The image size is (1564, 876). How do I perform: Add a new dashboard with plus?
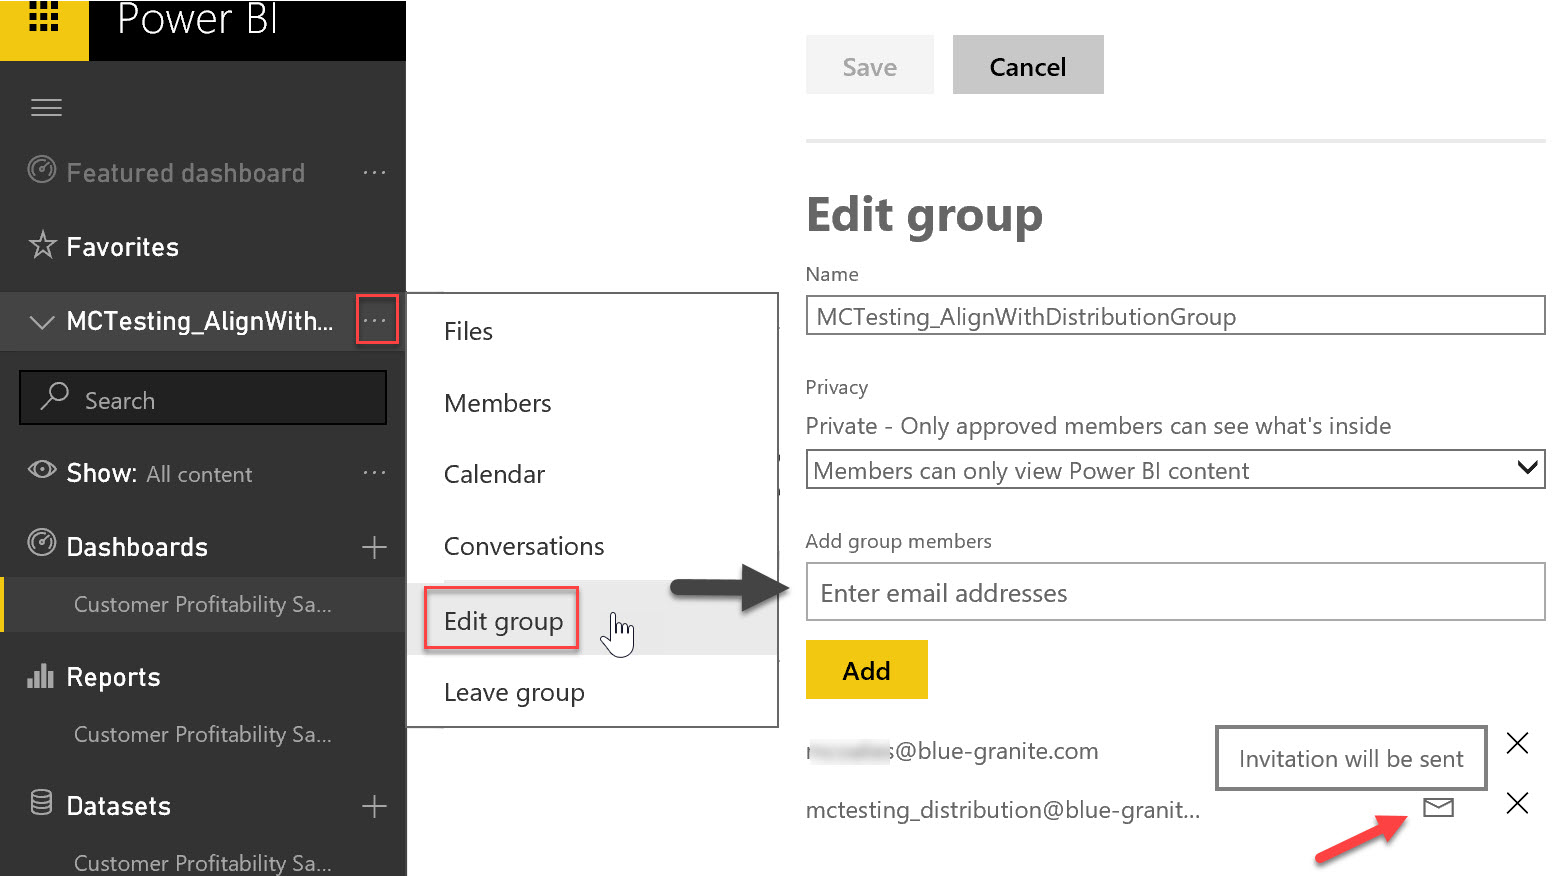(x=374, y=547)
